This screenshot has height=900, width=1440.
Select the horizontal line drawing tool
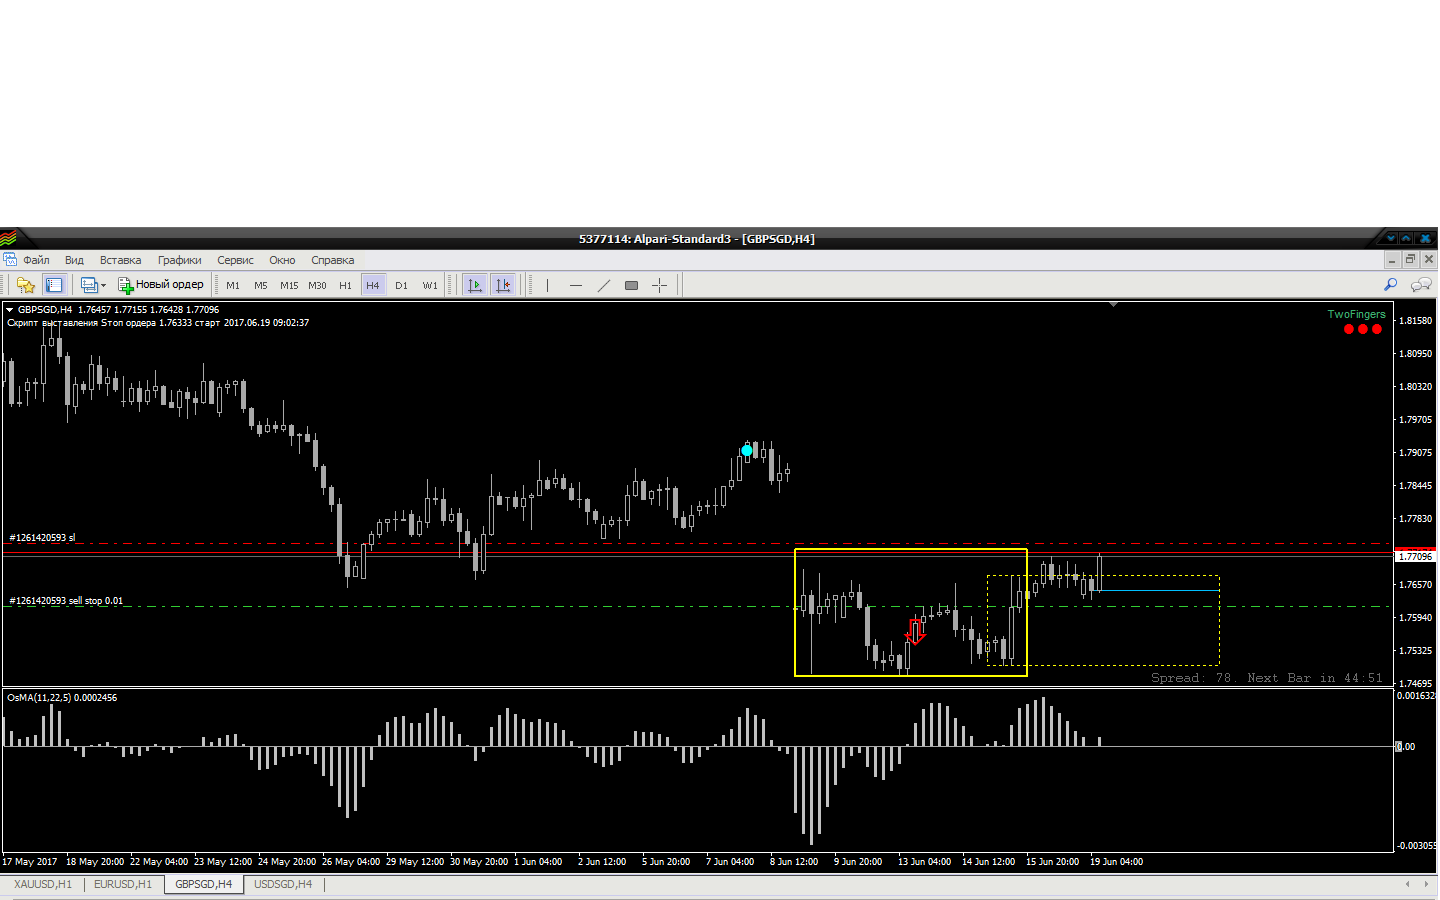coord(576,285)
